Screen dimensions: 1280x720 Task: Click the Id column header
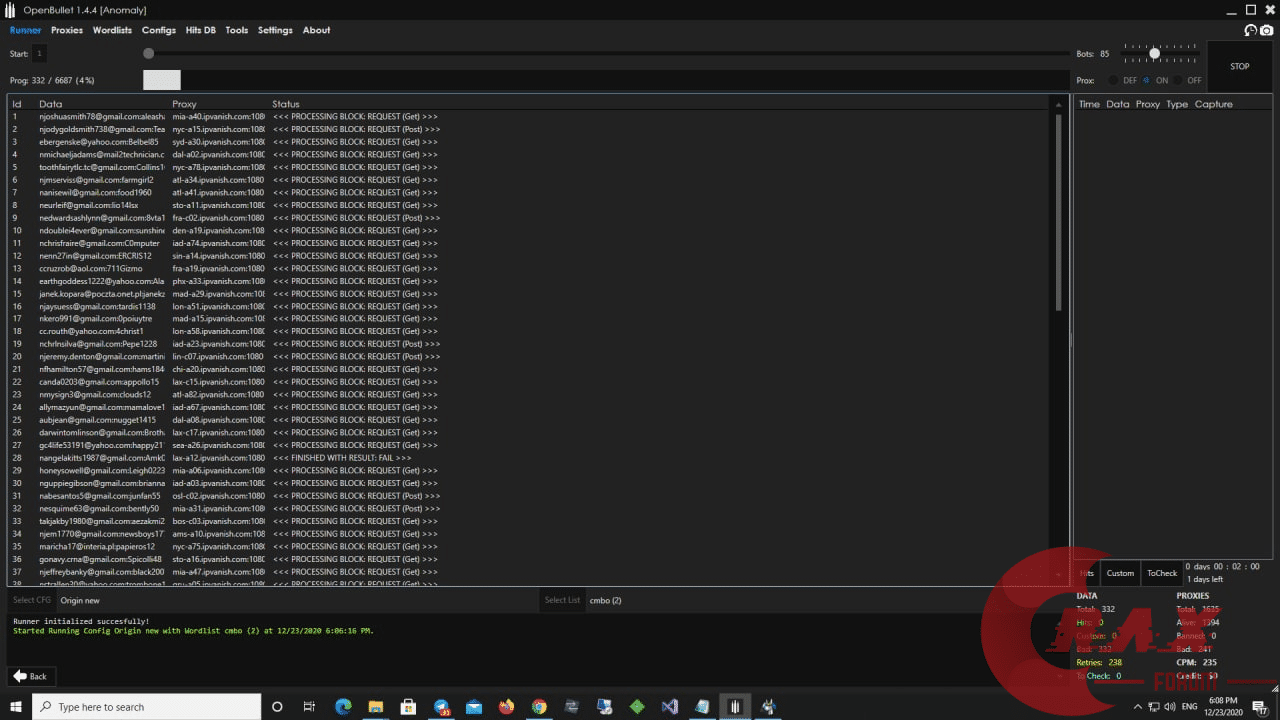coord(17,104)
